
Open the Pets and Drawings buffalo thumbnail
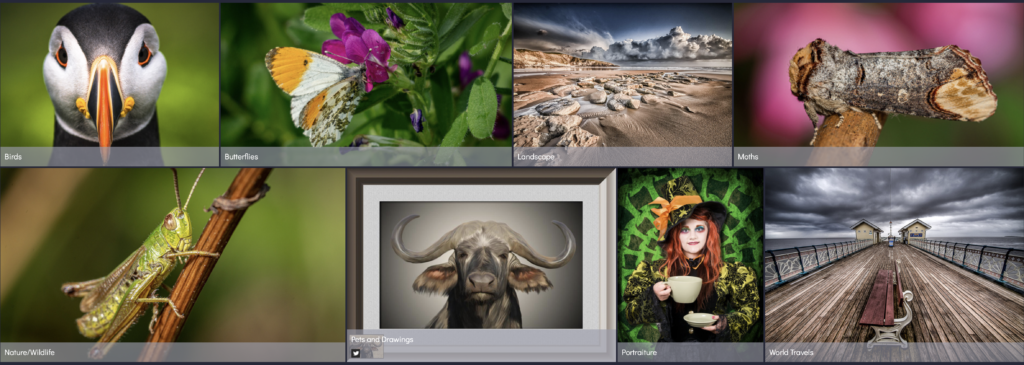[481, 264]
